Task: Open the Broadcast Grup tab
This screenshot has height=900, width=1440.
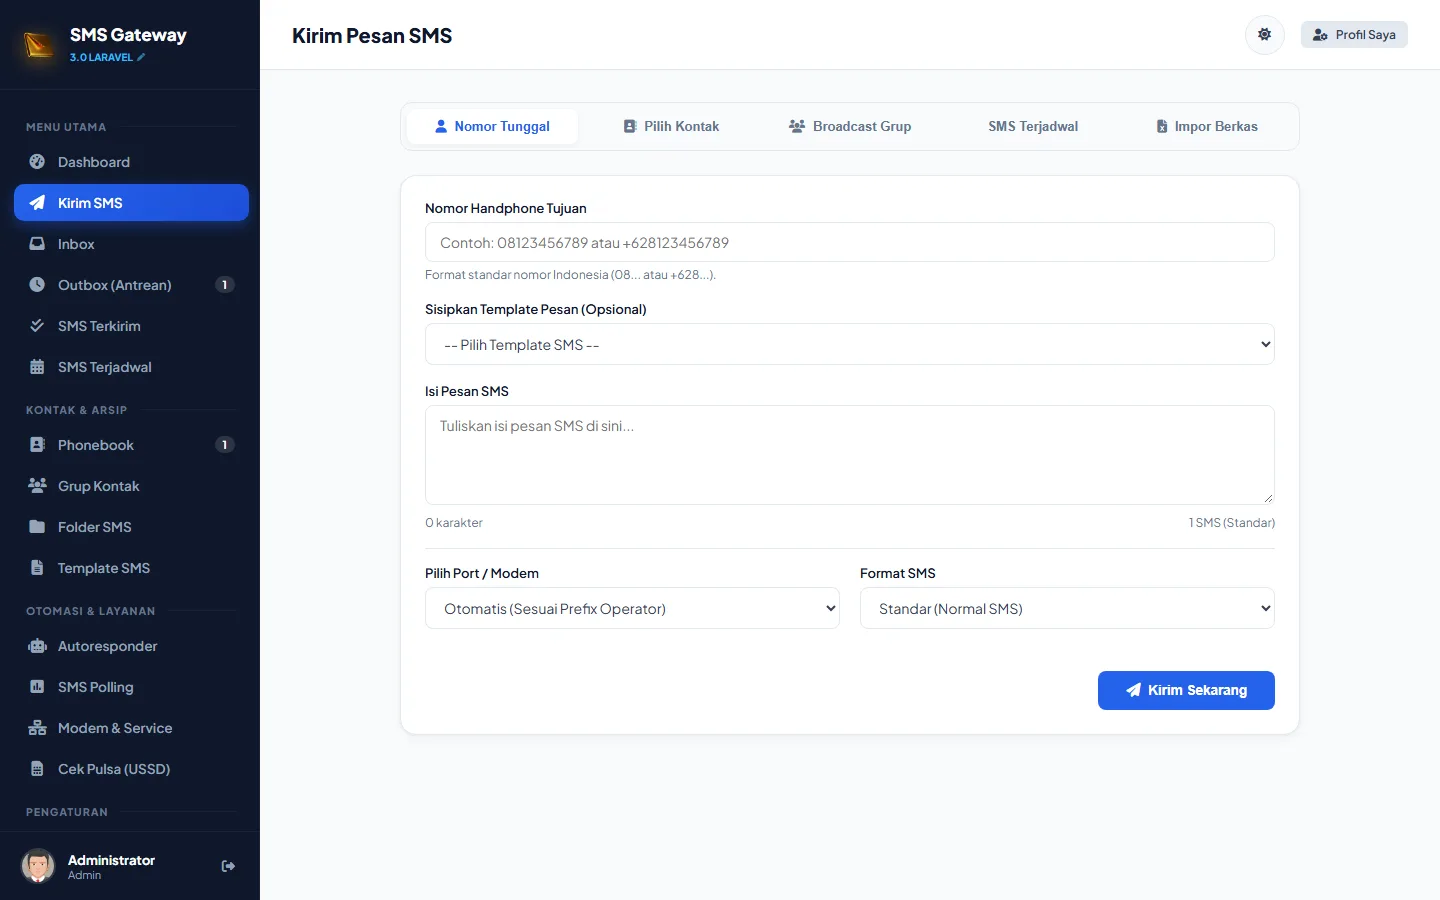Action: [x=850, y=127]
